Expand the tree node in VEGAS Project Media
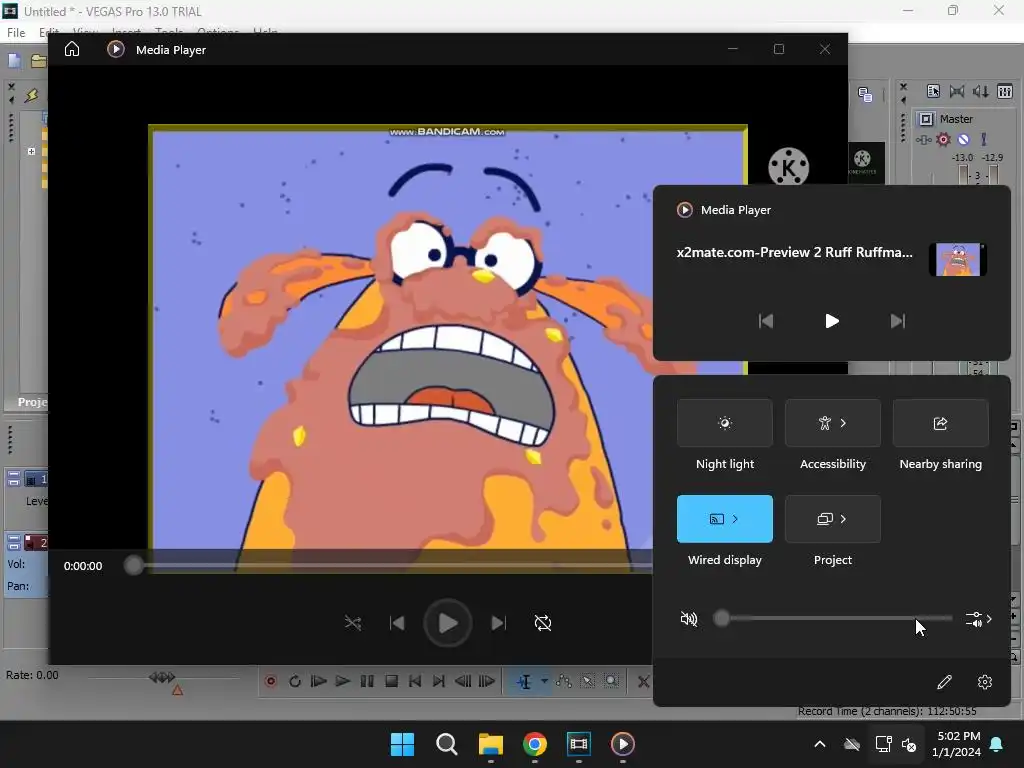Viewport: 1024px width, 768px height. [x=31, y=151]
